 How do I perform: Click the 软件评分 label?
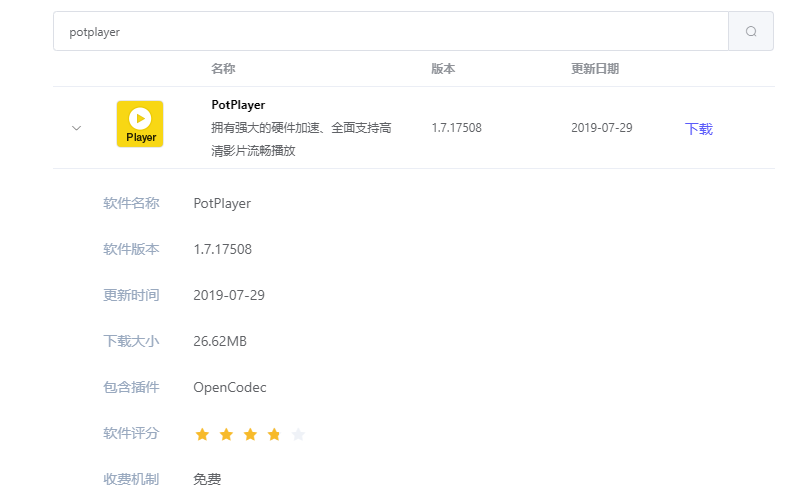131,433
